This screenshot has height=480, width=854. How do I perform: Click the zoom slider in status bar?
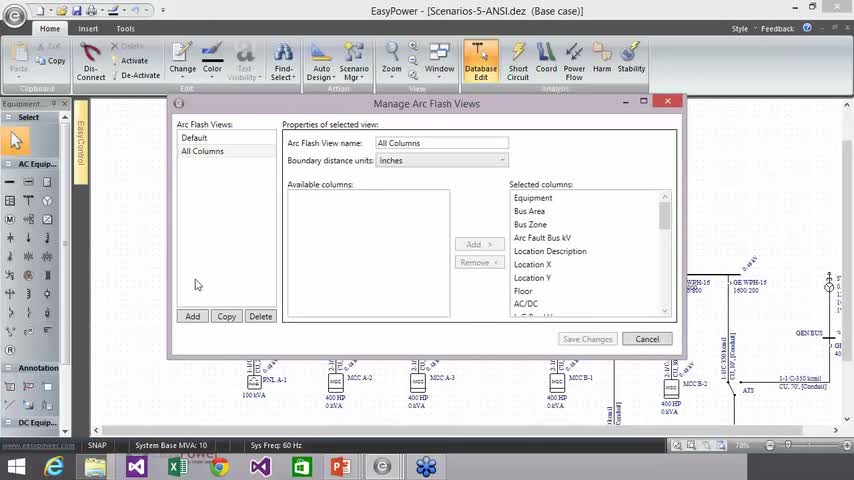coord(788,445)
